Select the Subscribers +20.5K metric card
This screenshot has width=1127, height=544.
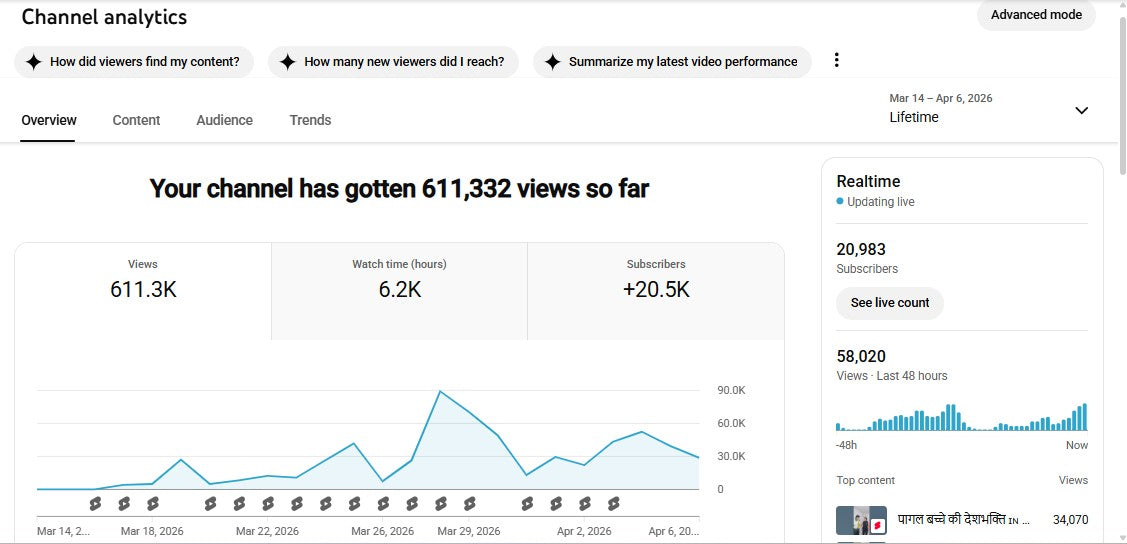pyautogui.click(x=656, y=291)
